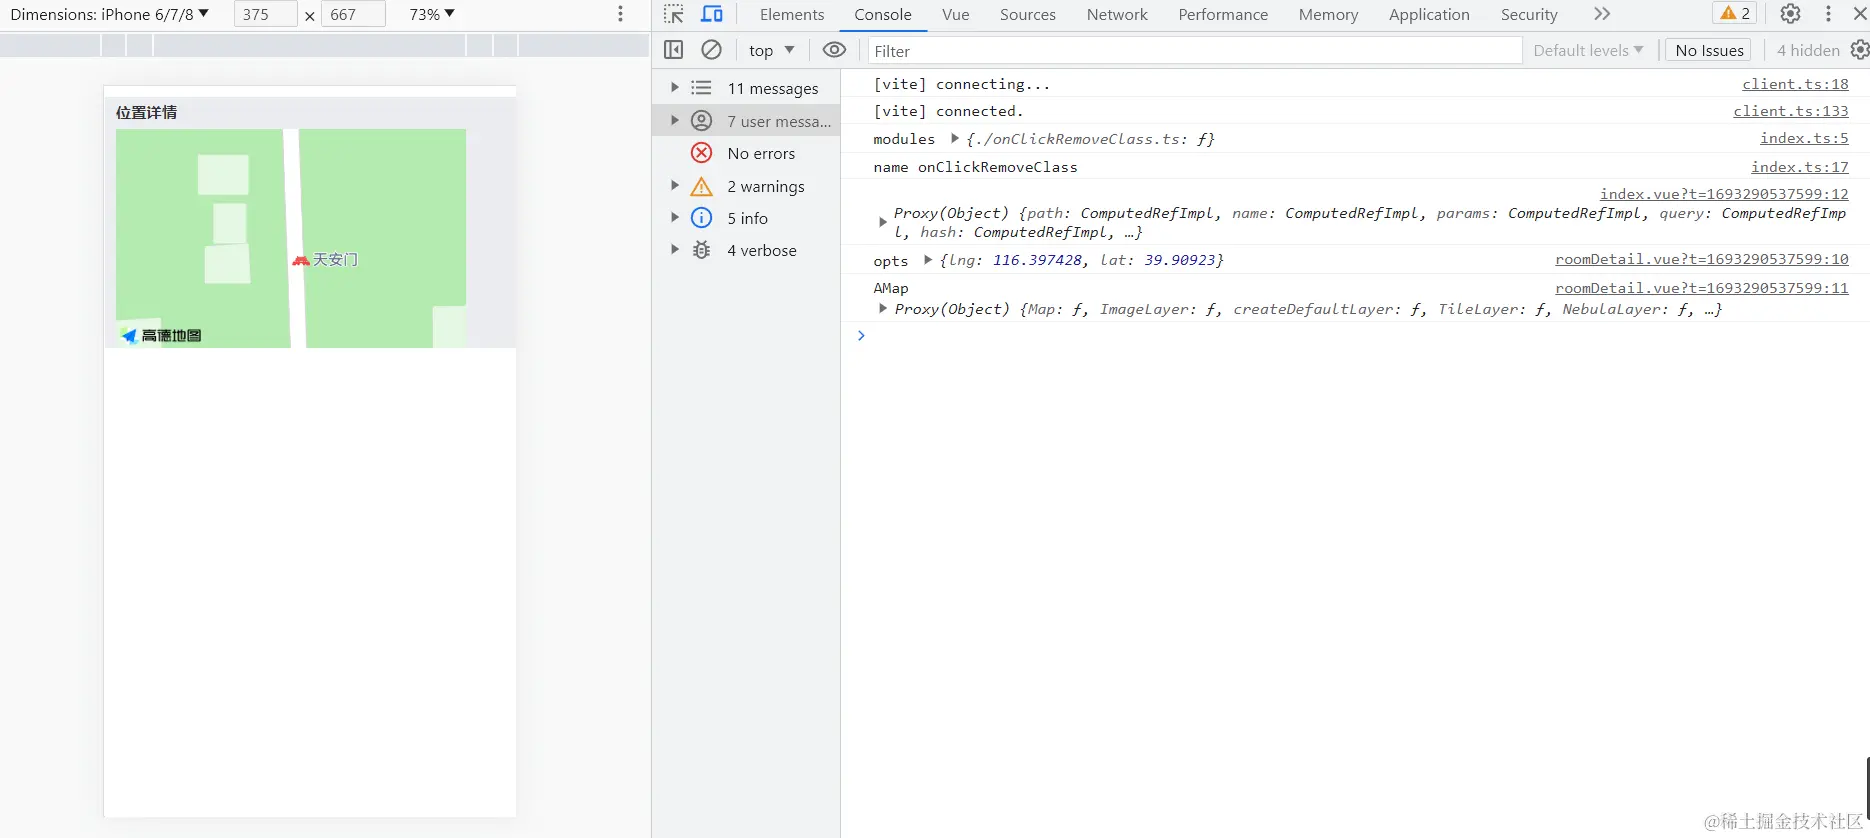1870x838 pixels.
Task: Open device toolbar more options menu
Action: [x=620, y=14]
